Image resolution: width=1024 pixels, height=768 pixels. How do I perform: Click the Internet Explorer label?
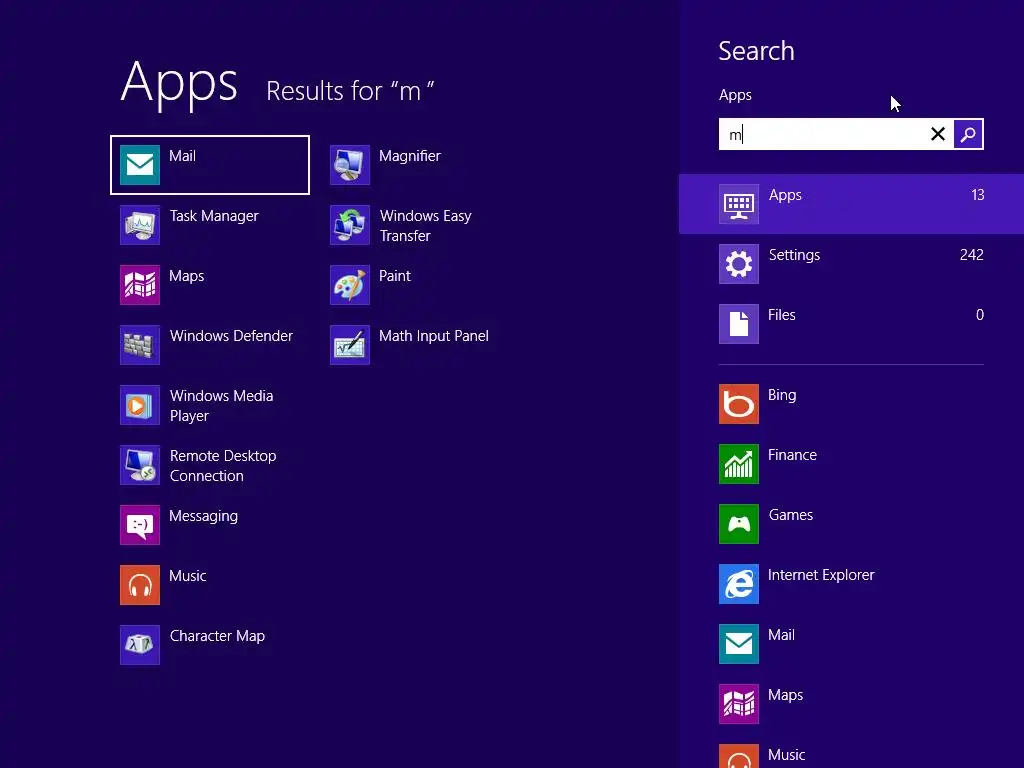point(821,575)
